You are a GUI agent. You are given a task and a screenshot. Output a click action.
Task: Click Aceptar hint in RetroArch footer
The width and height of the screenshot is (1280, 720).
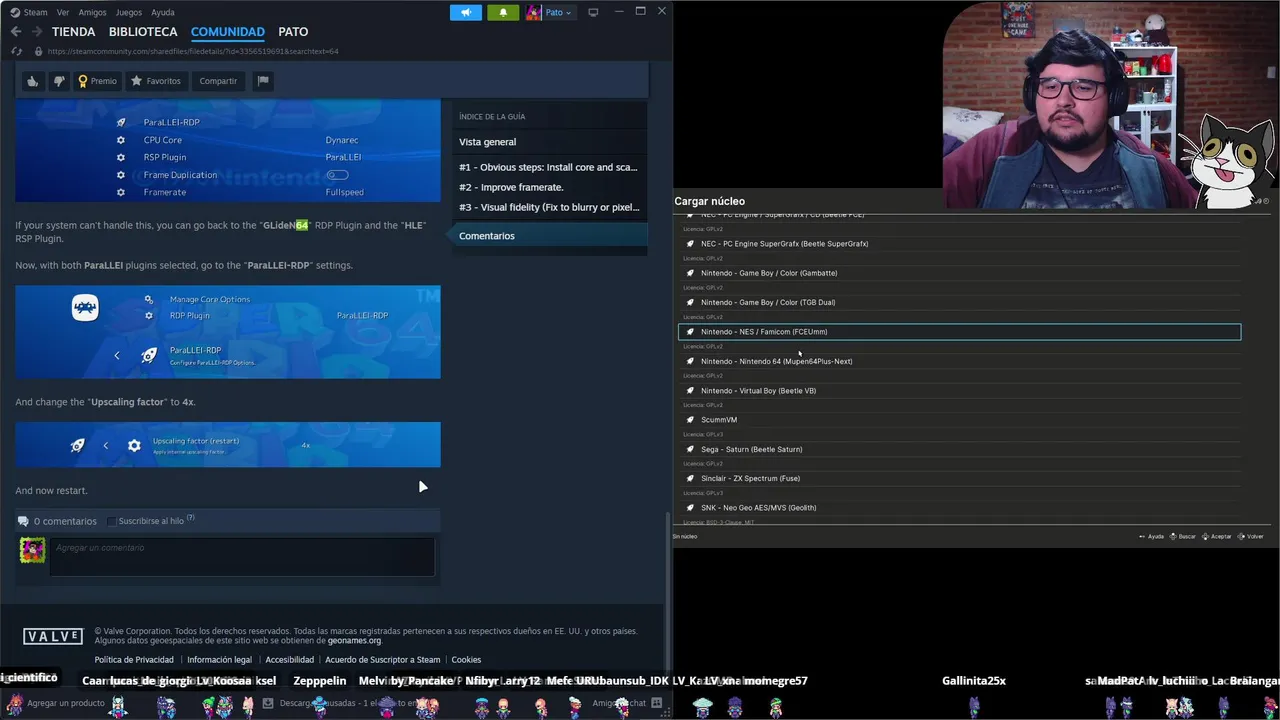point(1216,537)
